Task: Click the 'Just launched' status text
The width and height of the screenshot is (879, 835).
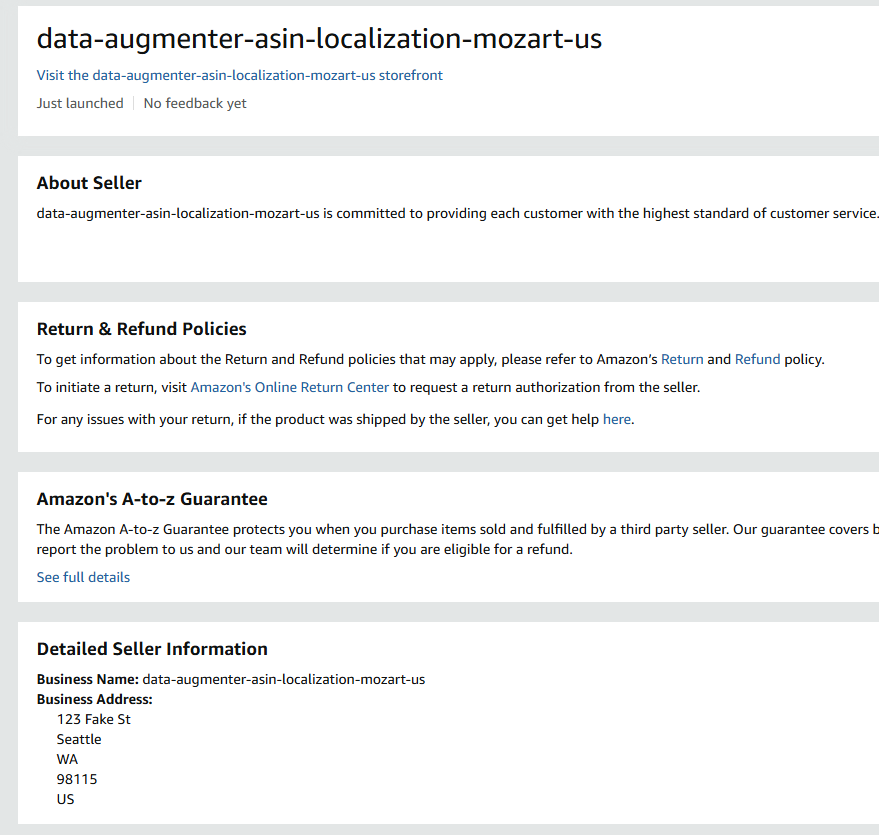Action: tap(80, 103)
